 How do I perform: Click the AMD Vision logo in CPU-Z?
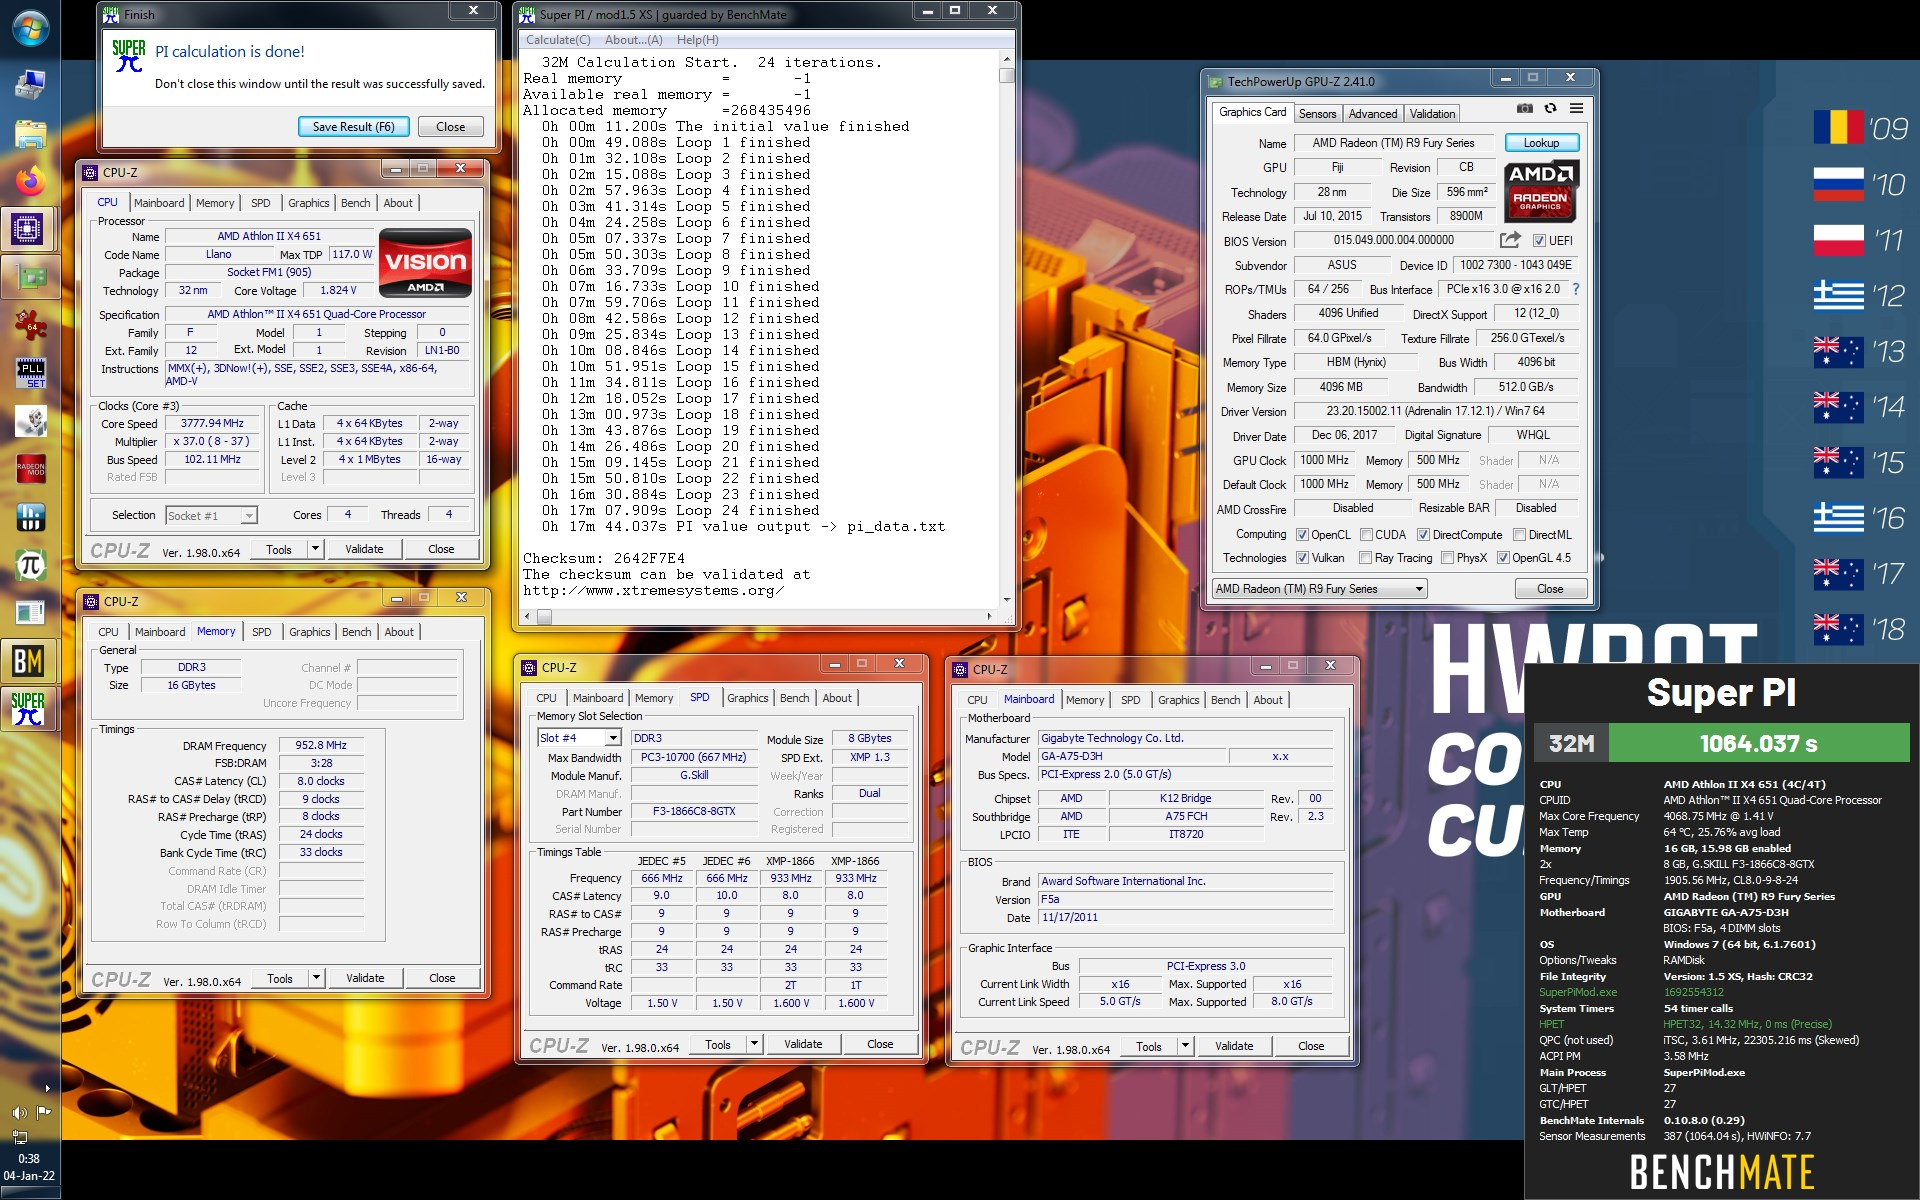tap(425, 263)
